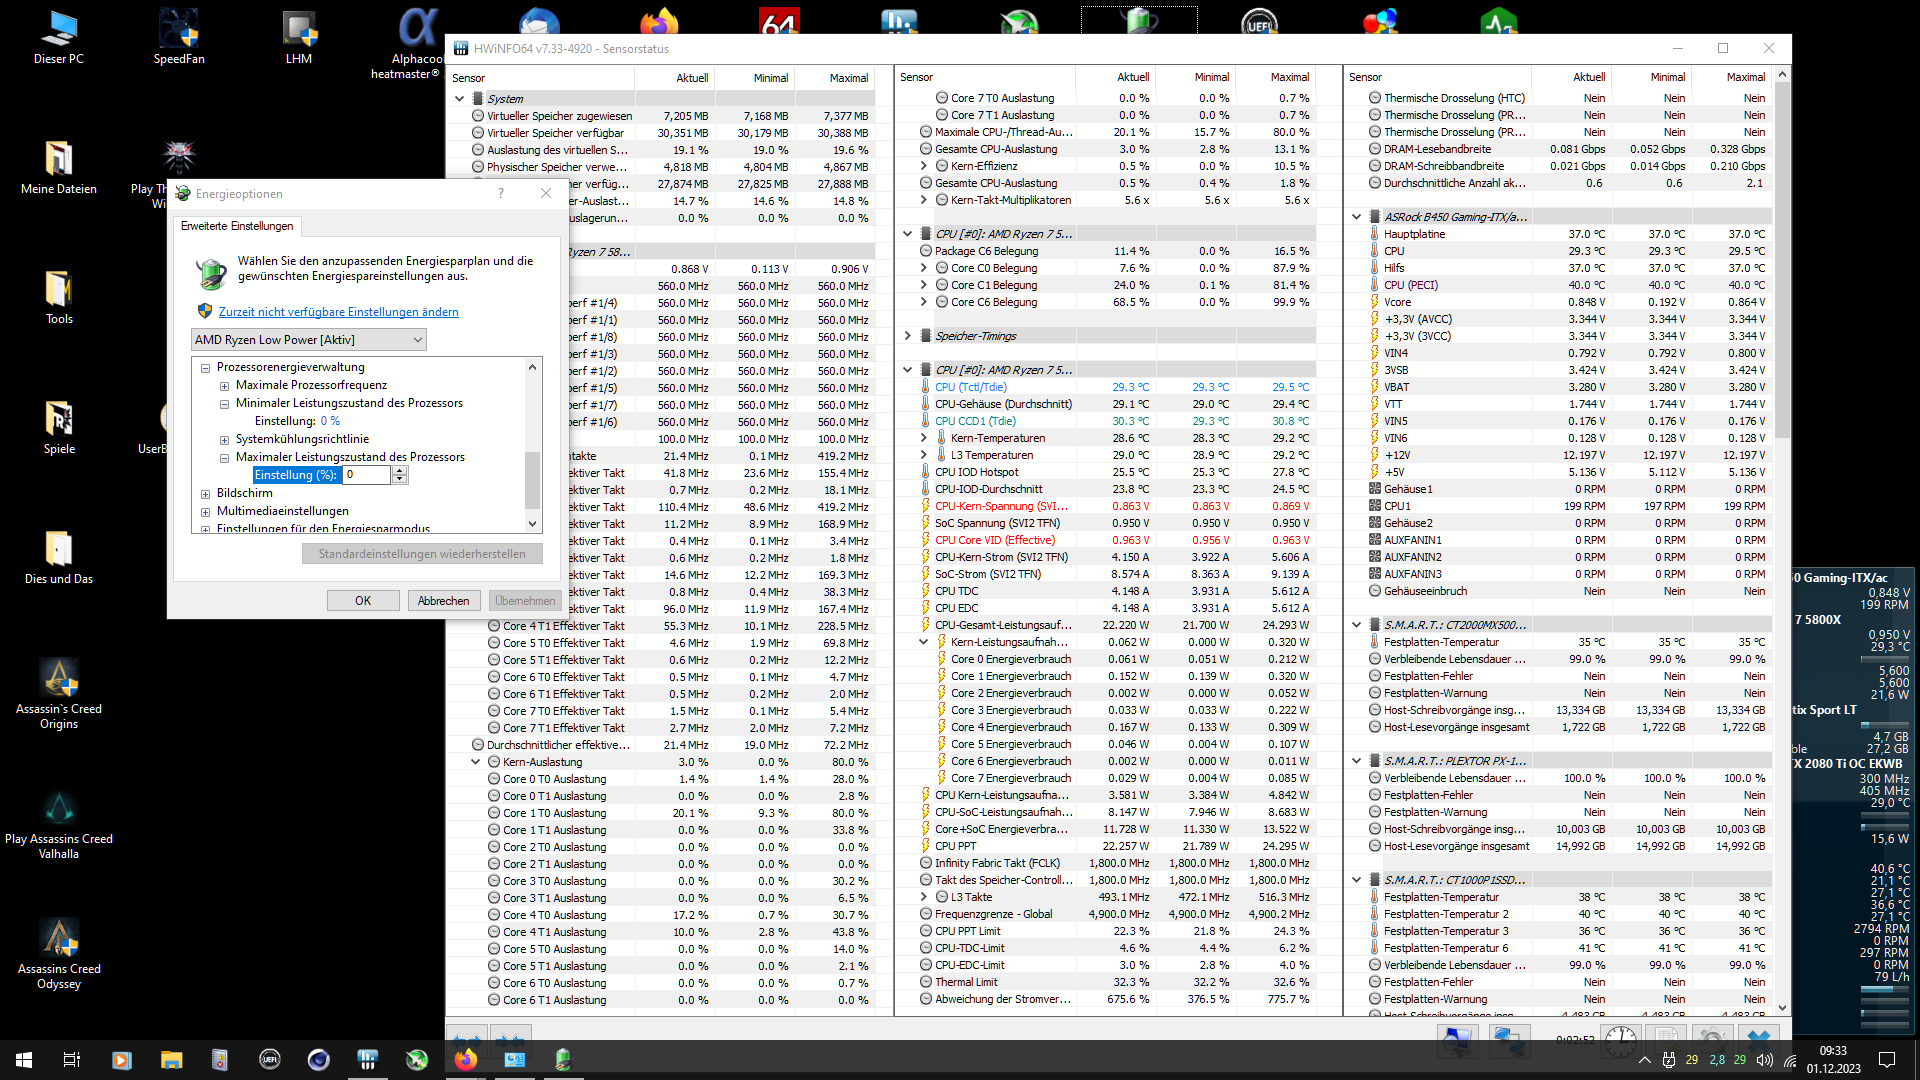
Task: Click the up arrow of Einstellung (%) spinner
Action: pyautogui.click(x=400, y=471)
